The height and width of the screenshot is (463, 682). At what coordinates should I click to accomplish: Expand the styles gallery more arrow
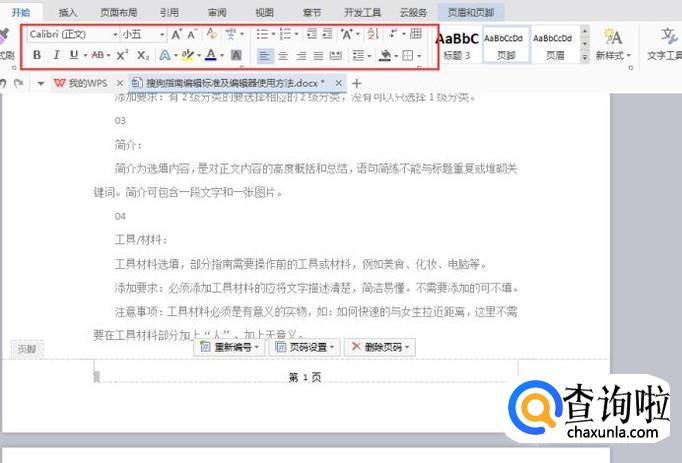(x=585, y=57)
